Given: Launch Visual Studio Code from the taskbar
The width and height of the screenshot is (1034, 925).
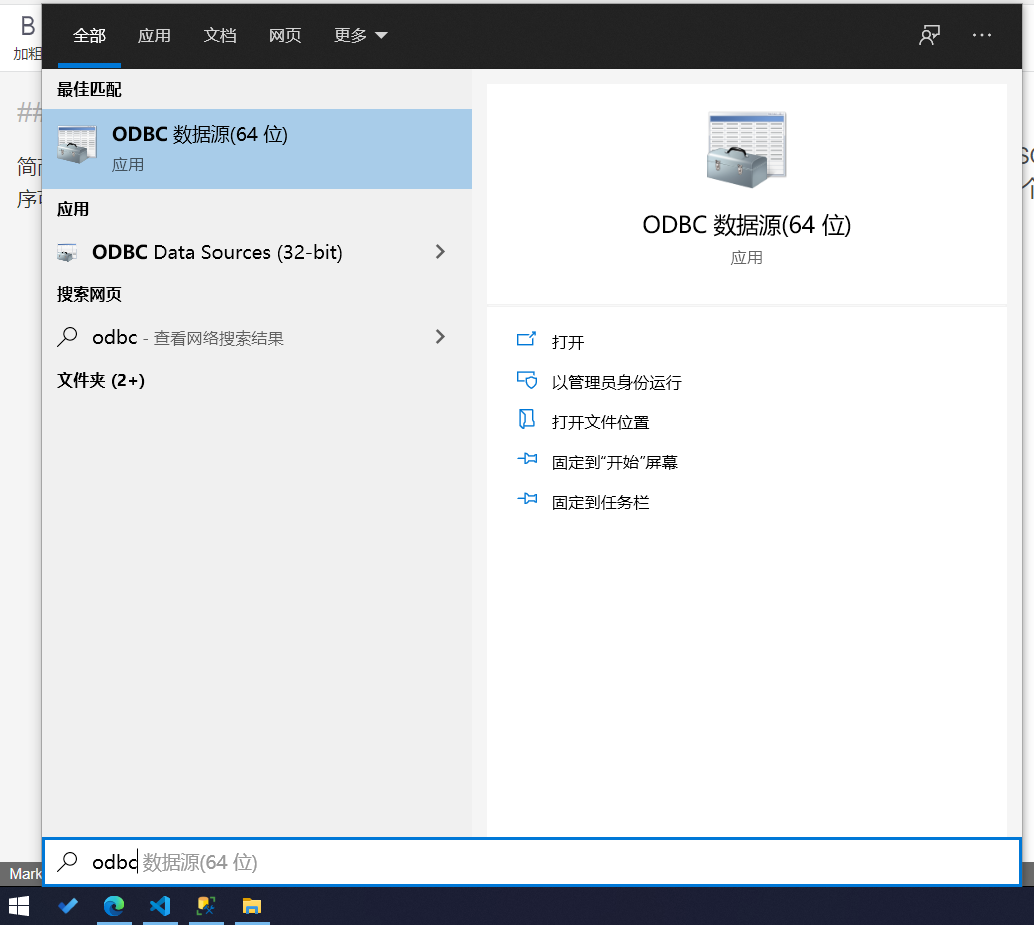Looking at the screenshot, I should tap(160, 906).
